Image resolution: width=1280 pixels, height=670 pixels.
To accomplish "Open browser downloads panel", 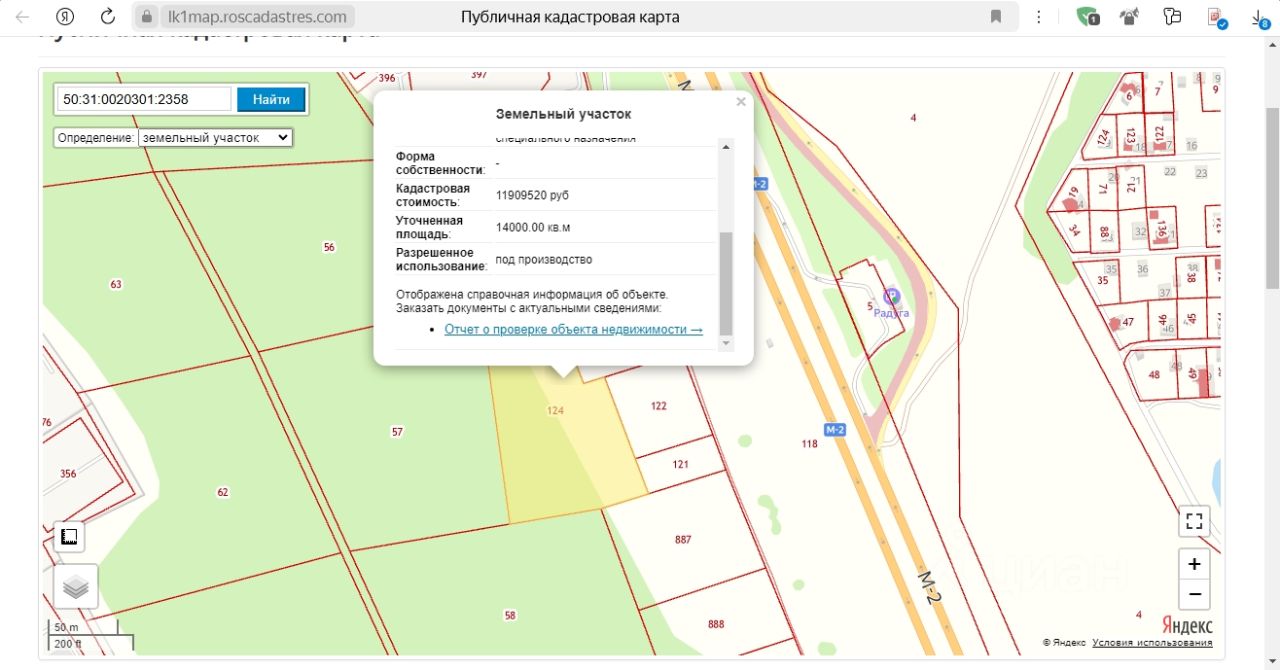I will click(x=1260, y=17).
